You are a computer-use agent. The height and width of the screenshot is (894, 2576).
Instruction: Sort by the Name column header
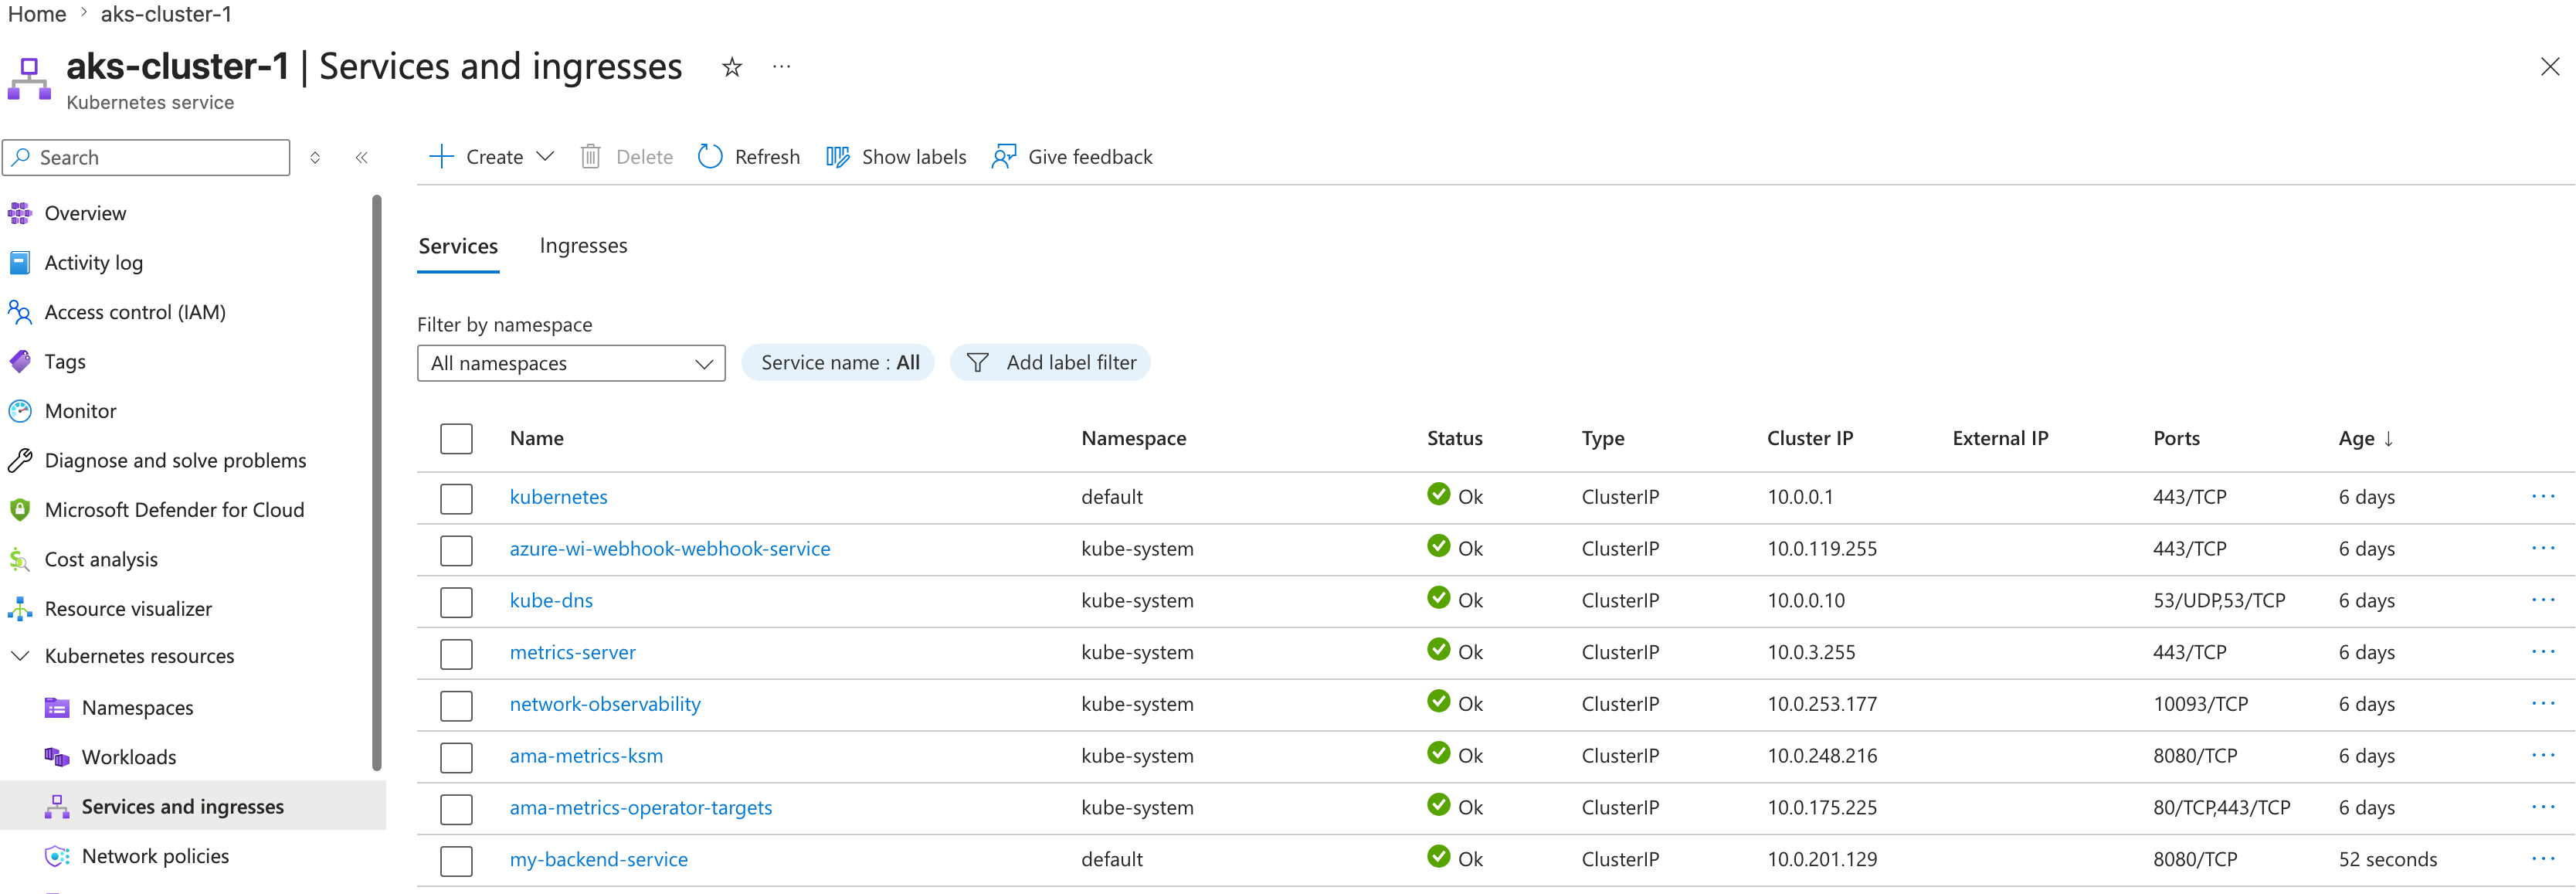[537, 438]
